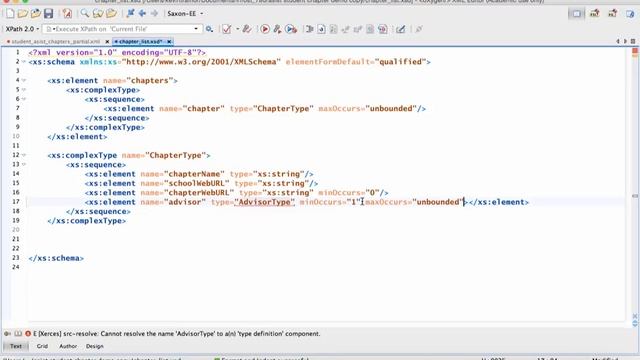Switch to Author editing mode tab
The image size is (640, 360).
tap(68, 346)
